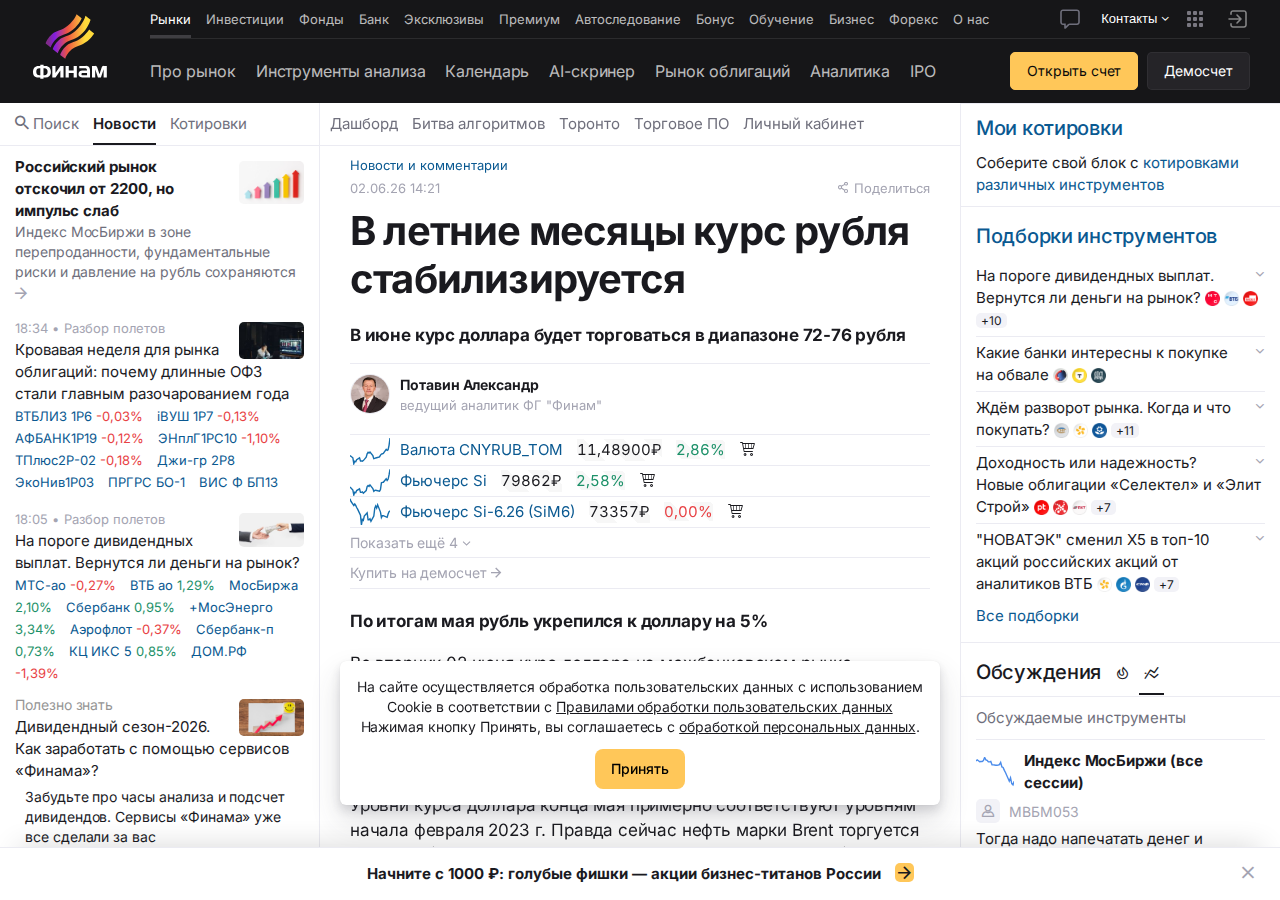Viewport: 1280px width, 900px height.
Task: Click the МосБиржа ticker quote
Action: point(263,585)
